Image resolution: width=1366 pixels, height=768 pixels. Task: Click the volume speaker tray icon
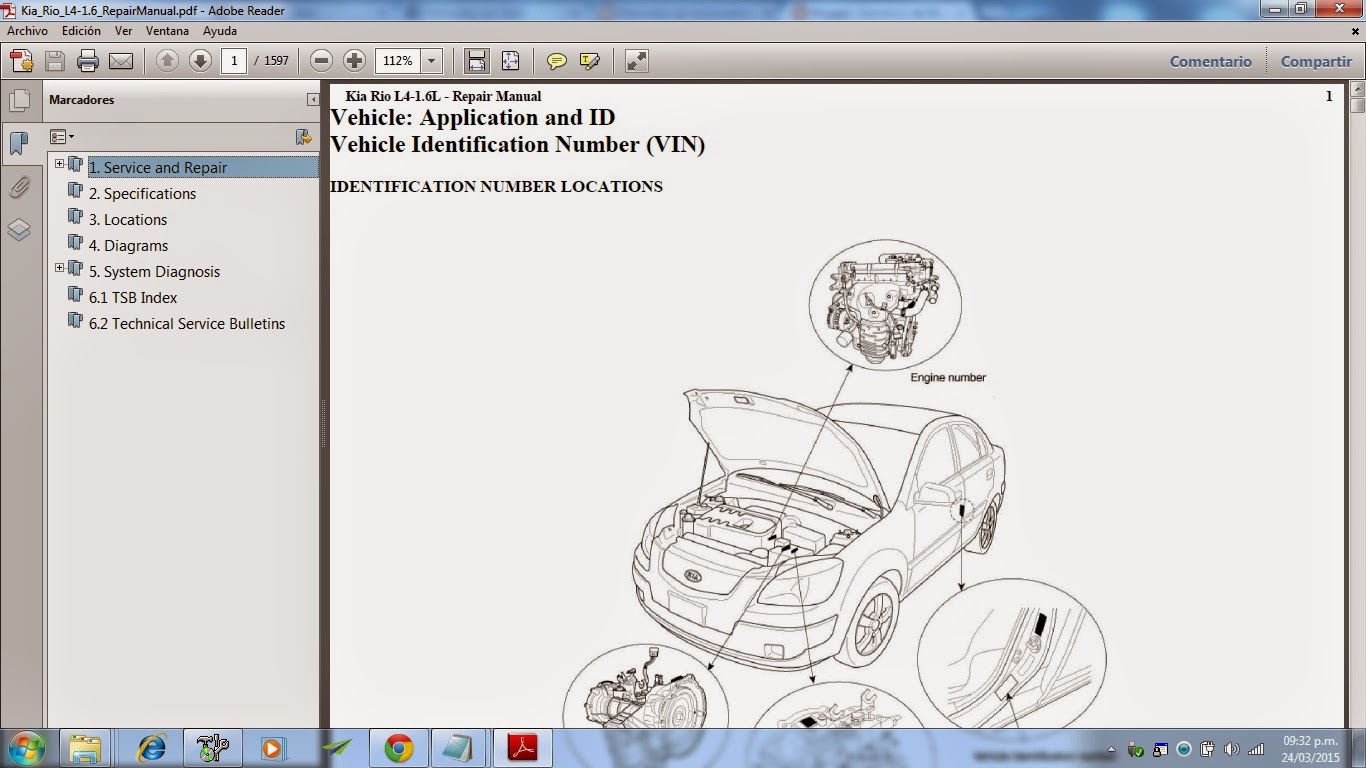pos(1232,749)
